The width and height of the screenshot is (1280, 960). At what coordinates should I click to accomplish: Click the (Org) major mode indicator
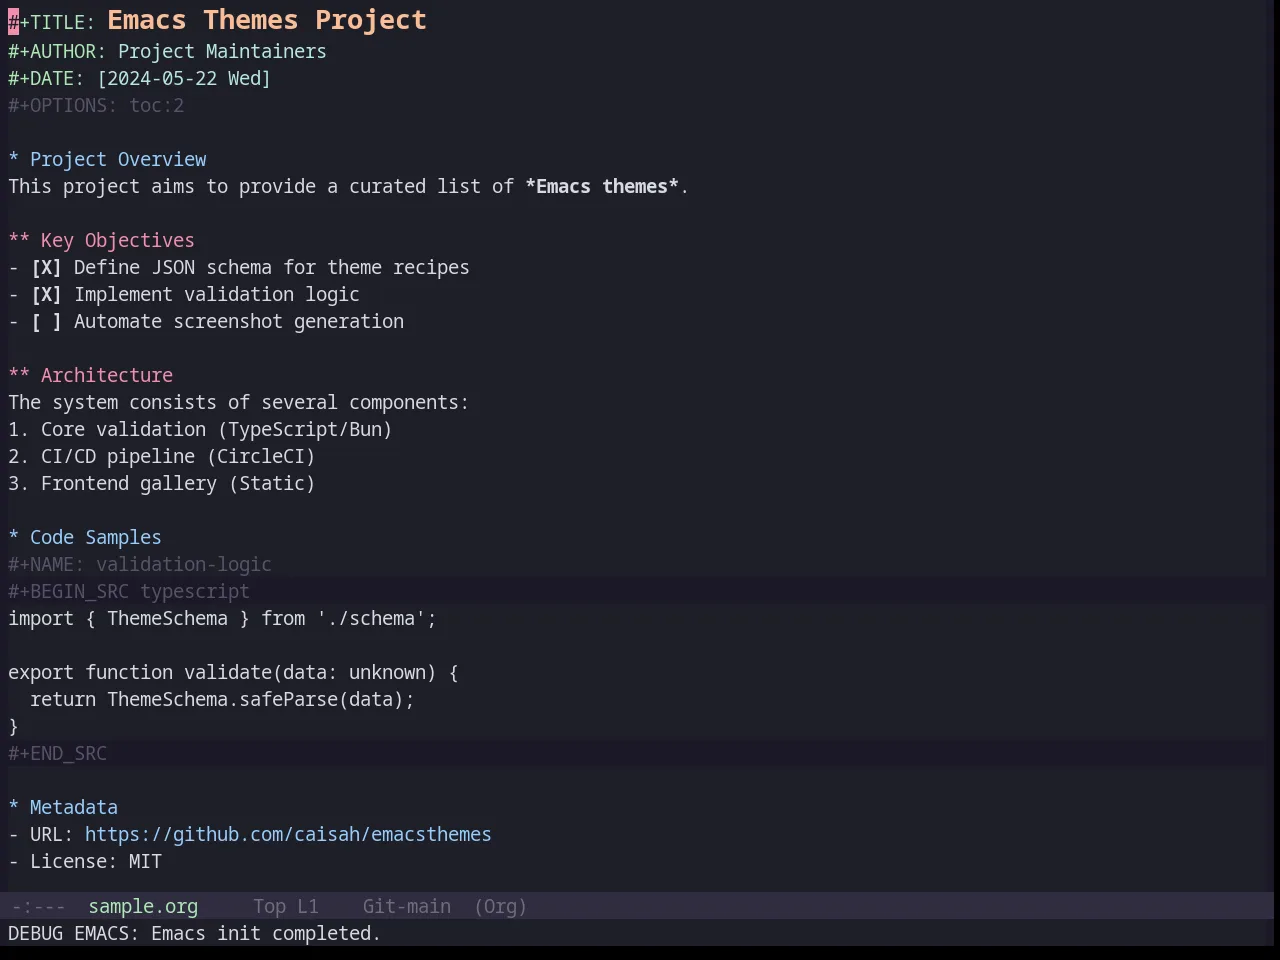coord(500,906)
